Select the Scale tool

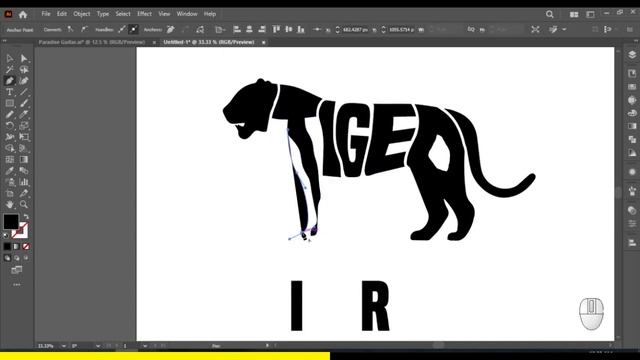(24, 126)
